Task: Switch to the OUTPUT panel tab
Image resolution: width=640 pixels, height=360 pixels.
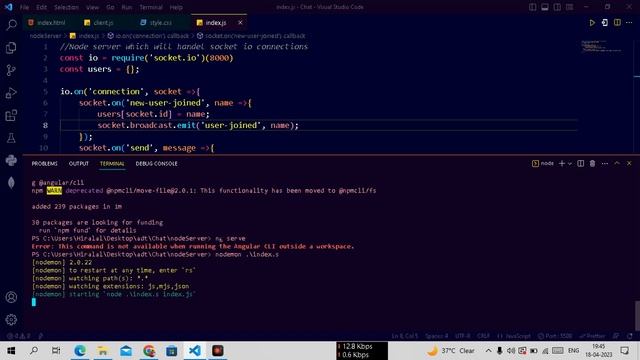Action: 79,164
